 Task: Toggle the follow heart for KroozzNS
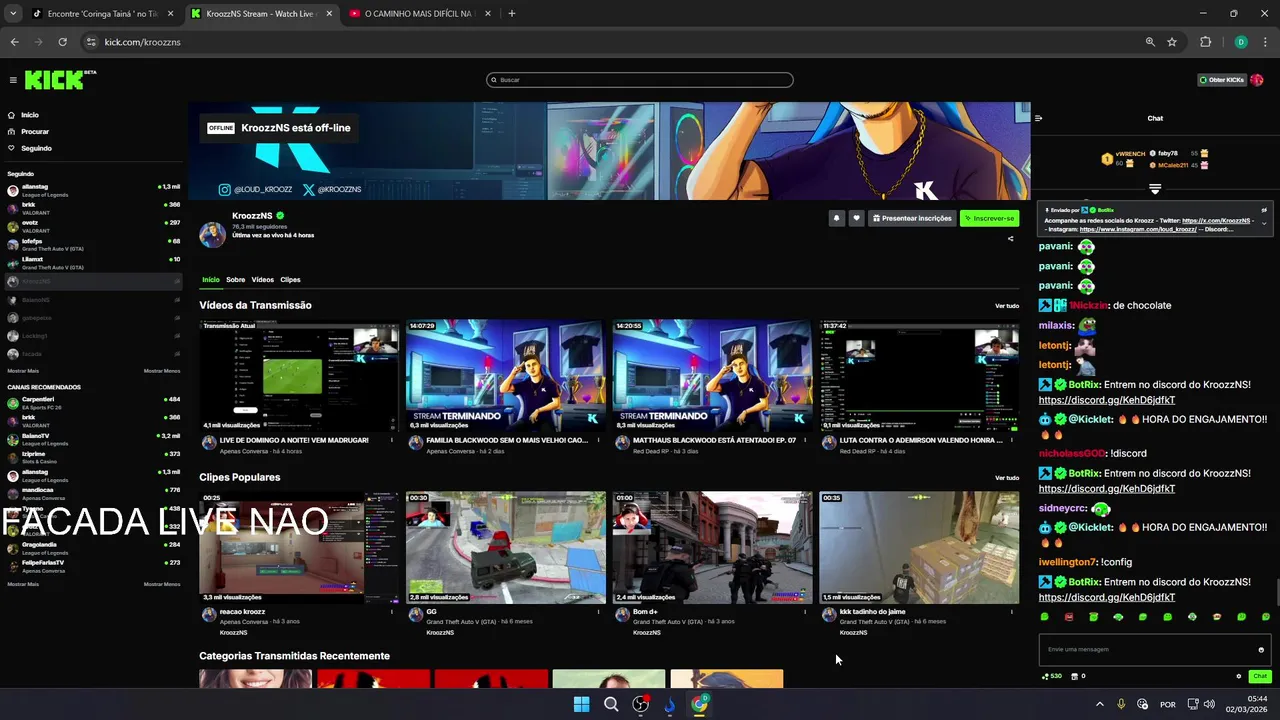(x=856, y=218)
